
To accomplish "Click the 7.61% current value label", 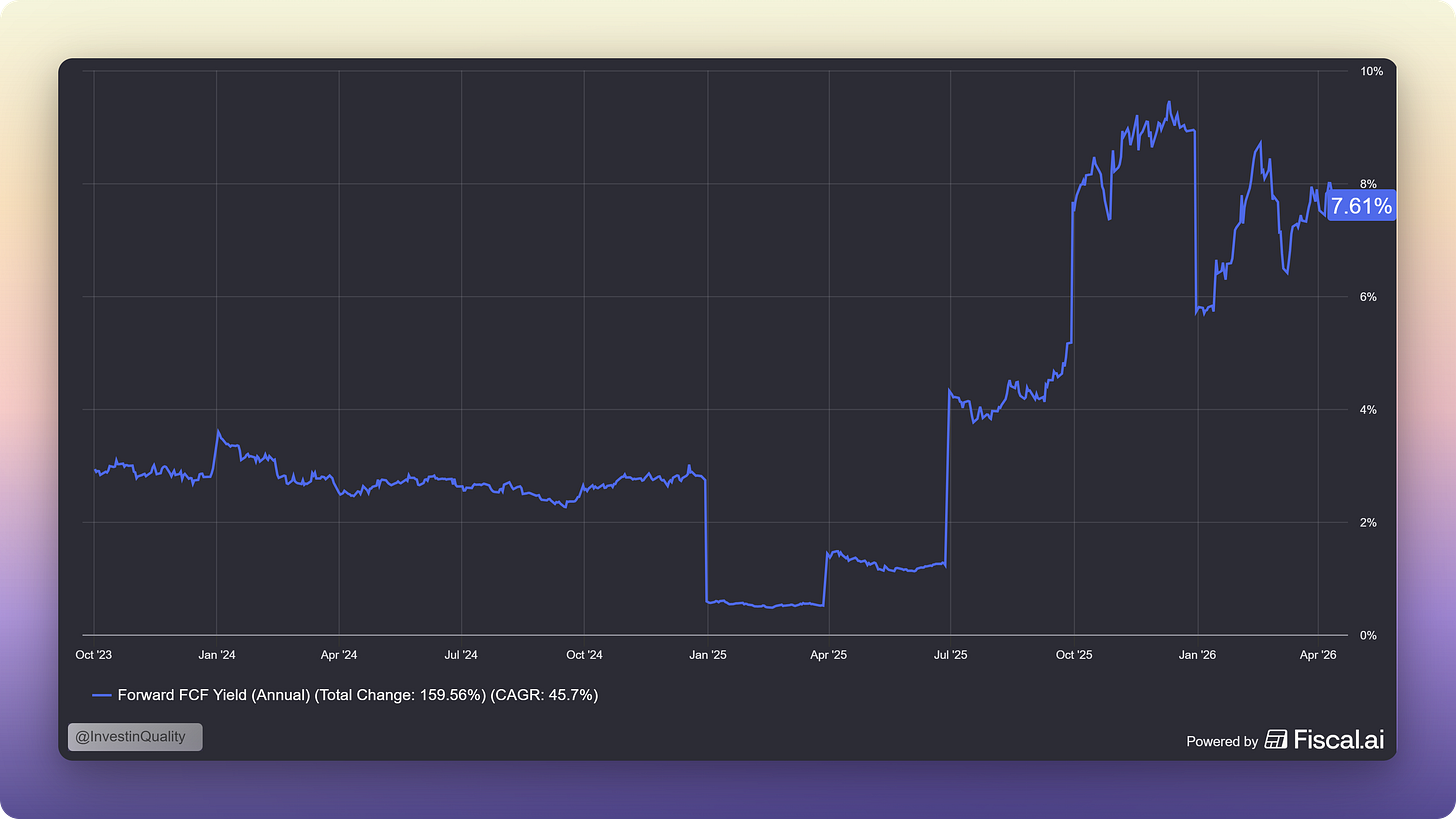I will click(x=1361, y=206).
